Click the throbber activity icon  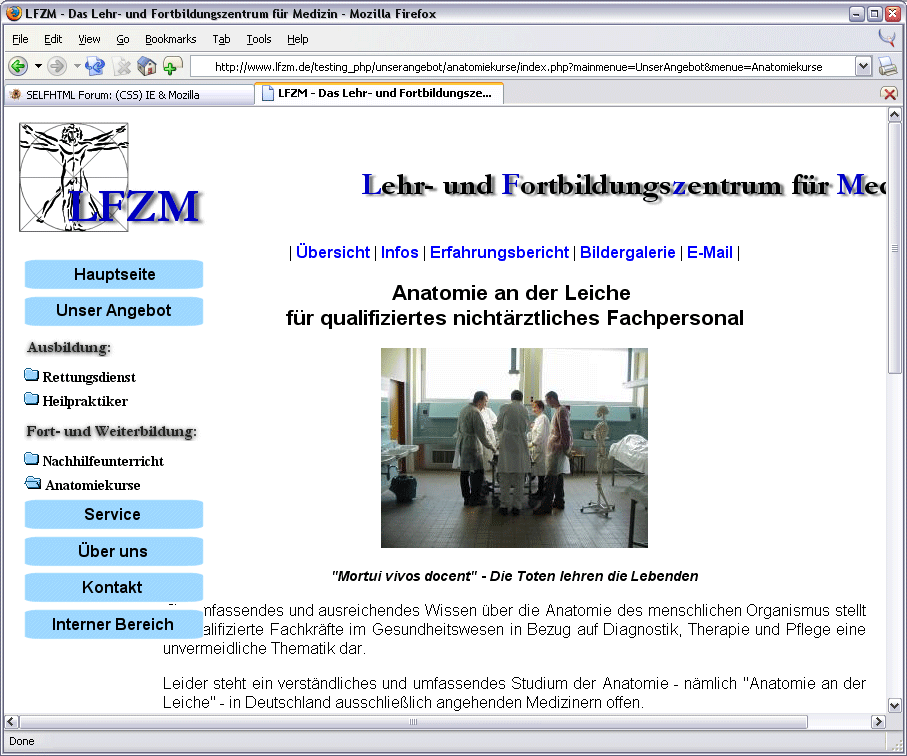(x=887, y=38)
